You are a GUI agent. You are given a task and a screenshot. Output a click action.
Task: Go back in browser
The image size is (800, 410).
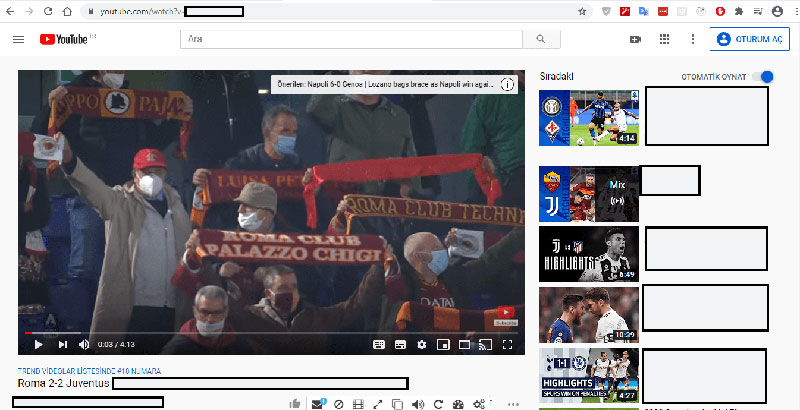[10, 11]
